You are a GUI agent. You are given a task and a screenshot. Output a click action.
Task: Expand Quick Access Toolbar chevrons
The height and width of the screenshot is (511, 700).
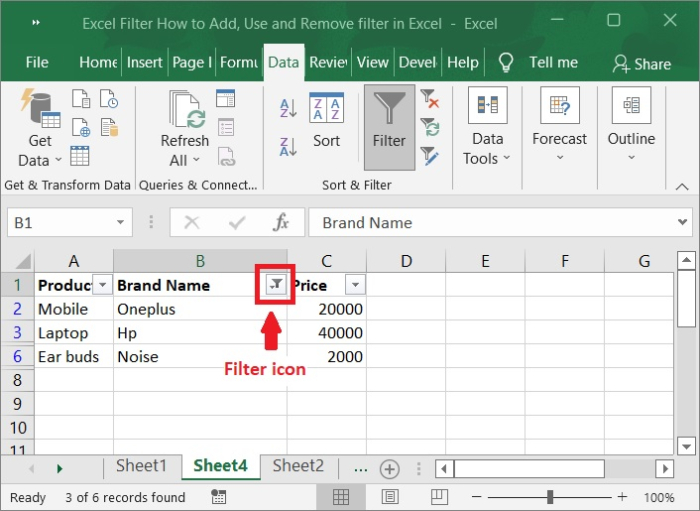[x=36, y=22]
